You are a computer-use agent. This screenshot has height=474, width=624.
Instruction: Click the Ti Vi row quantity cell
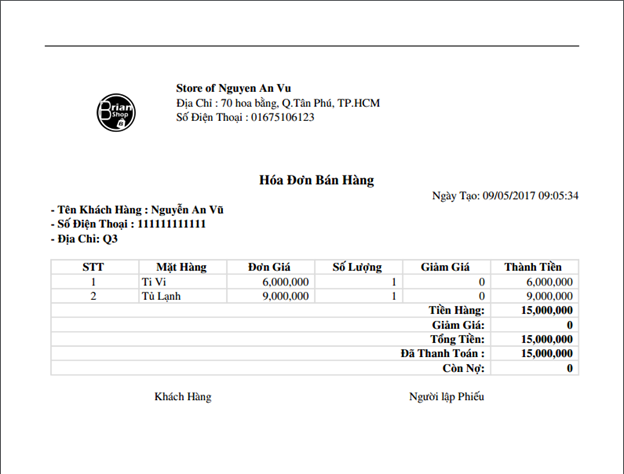click(x=359, y=282)
